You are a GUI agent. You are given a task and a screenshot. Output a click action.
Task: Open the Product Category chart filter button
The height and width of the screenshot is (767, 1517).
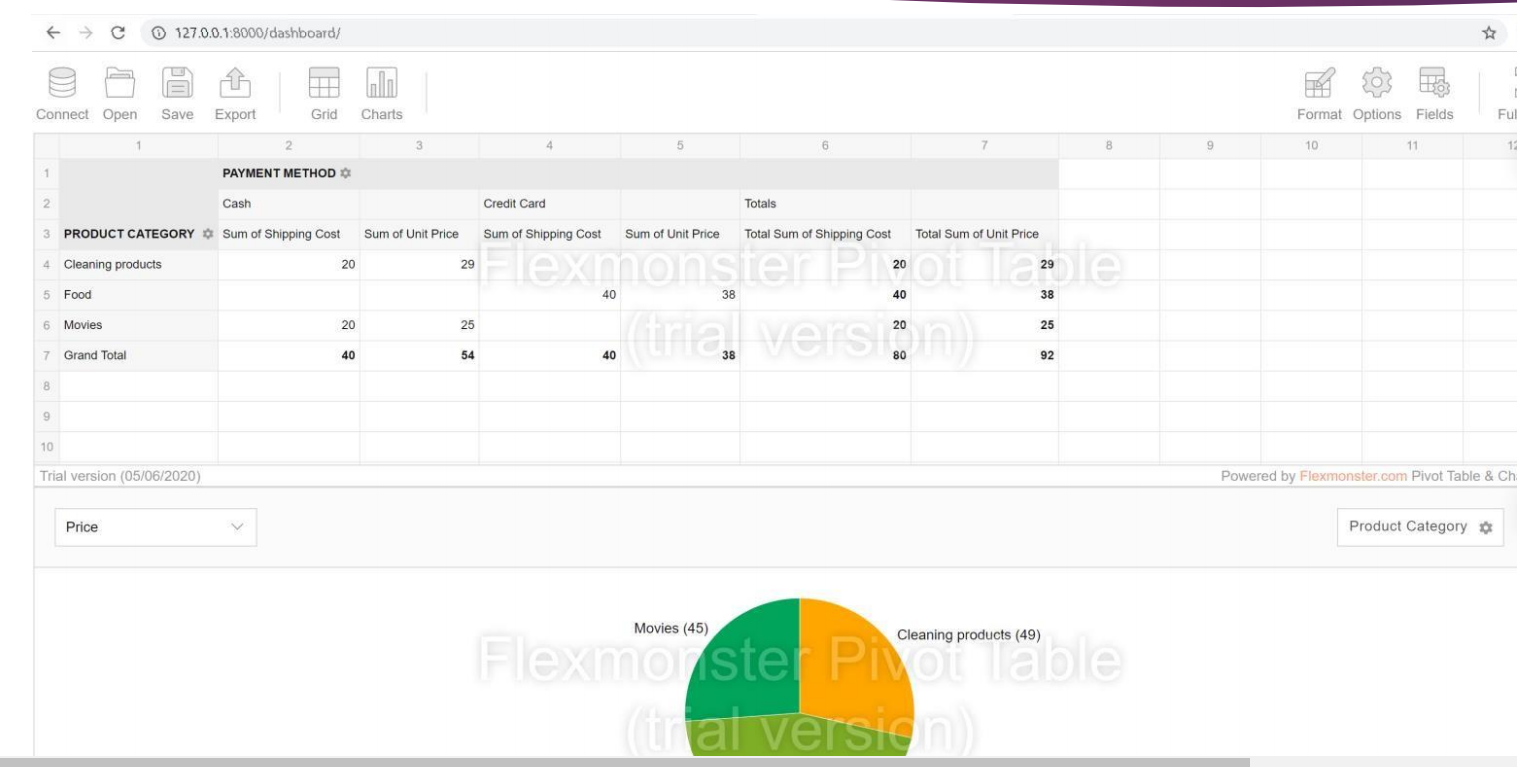[1420, 527]
